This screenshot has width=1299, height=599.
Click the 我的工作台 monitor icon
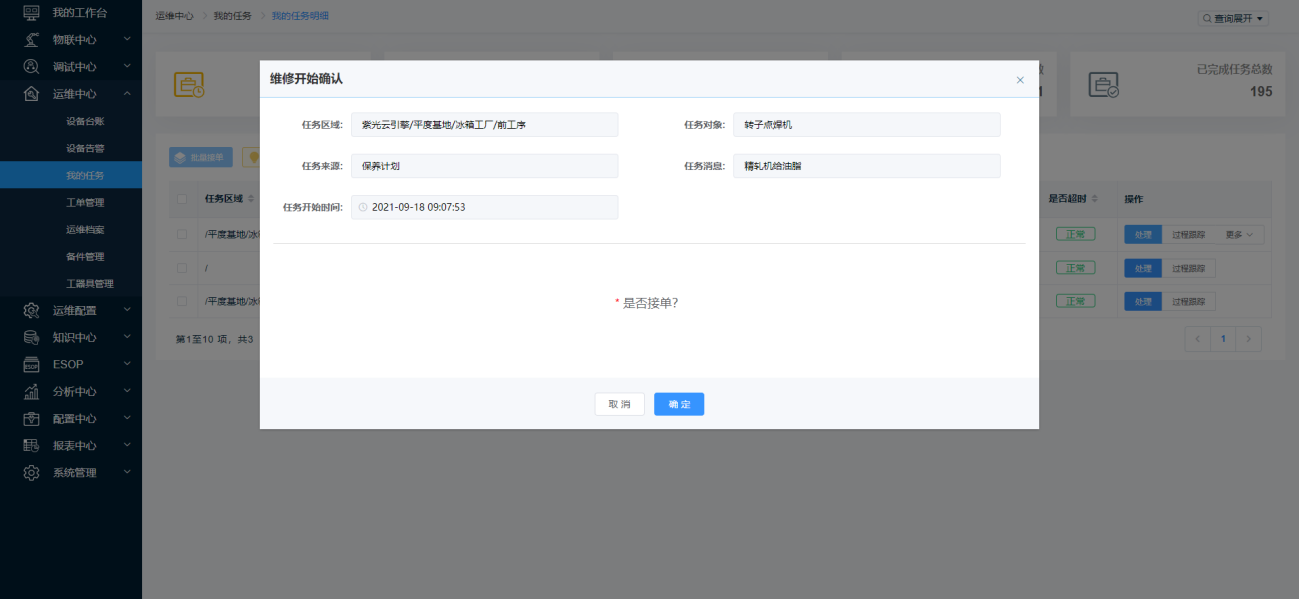(x=31, y=13)
